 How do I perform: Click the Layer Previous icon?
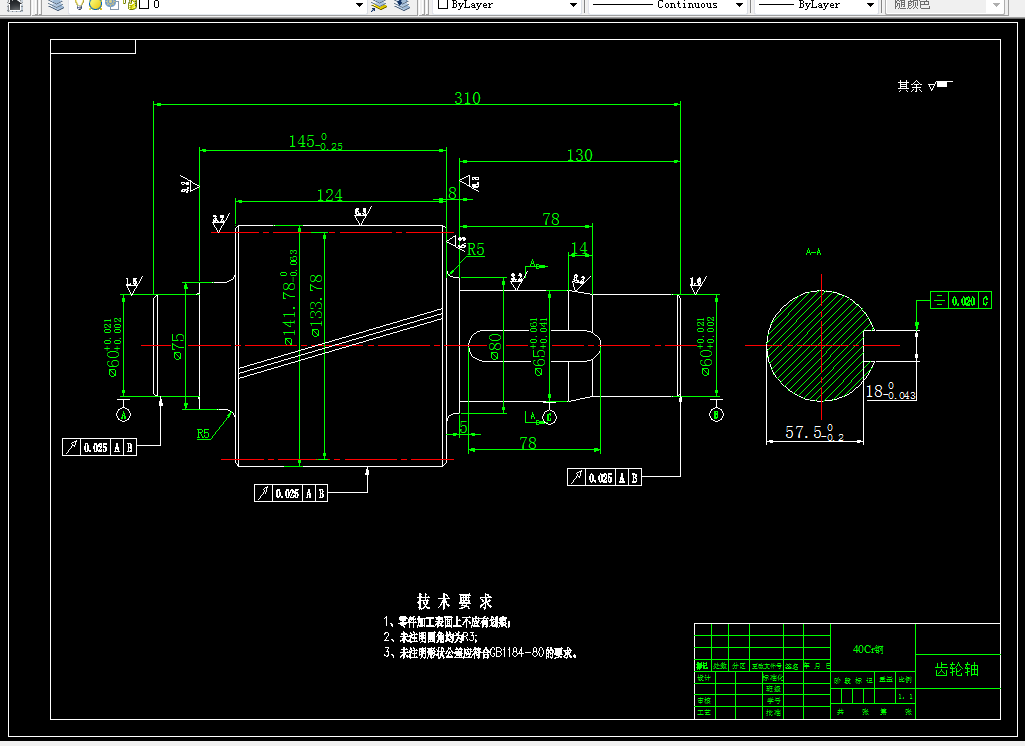point(402,5)
